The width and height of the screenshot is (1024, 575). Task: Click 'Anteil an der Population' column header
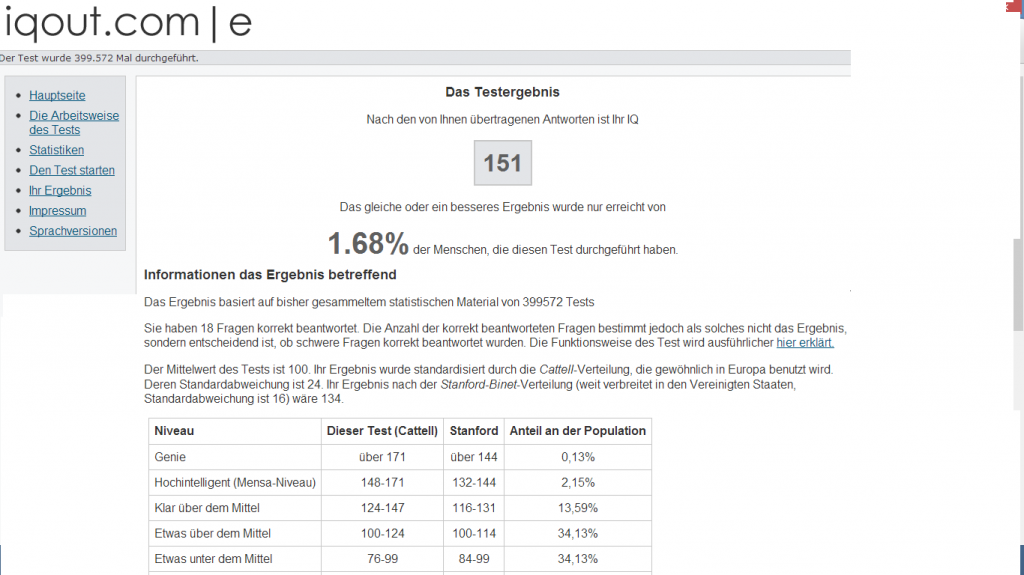pyautogui.click(x=578, y=431)
